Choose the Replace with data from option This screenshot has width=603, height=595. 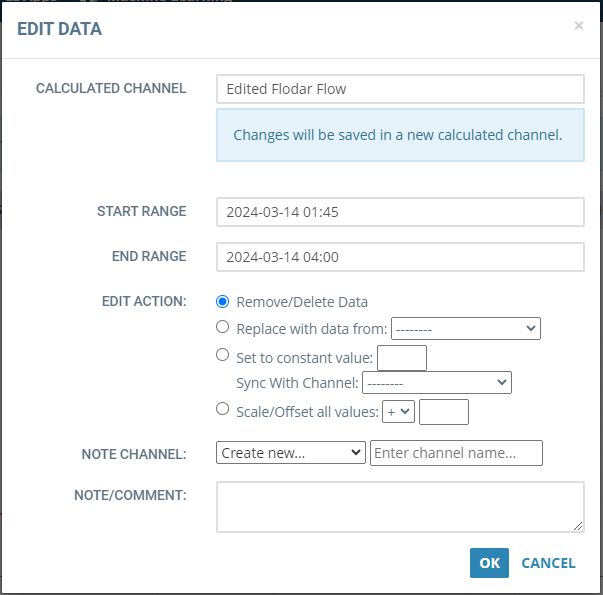[x=222, y=327]
